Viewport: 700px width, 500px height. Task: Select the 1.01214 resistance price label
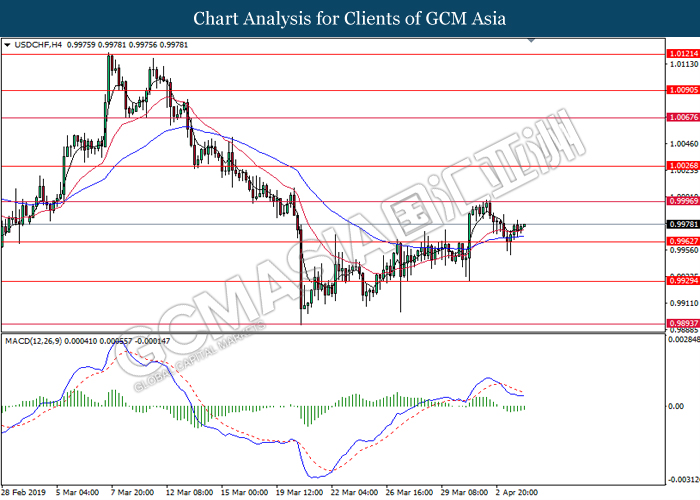[683, 54]
